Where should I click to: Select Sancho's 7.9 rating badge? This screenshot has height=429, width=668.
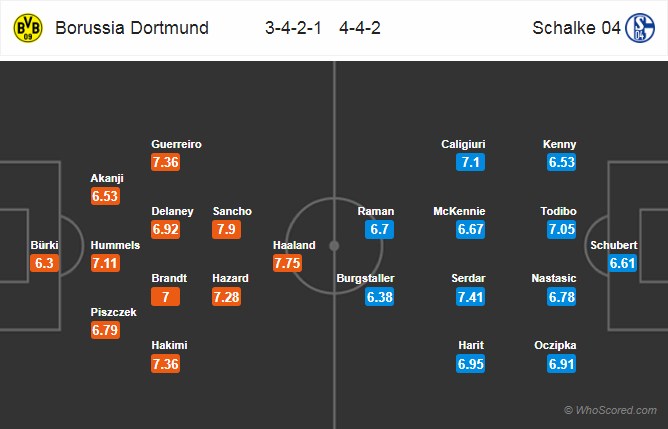pyautogui.click(x=226, y=229)
